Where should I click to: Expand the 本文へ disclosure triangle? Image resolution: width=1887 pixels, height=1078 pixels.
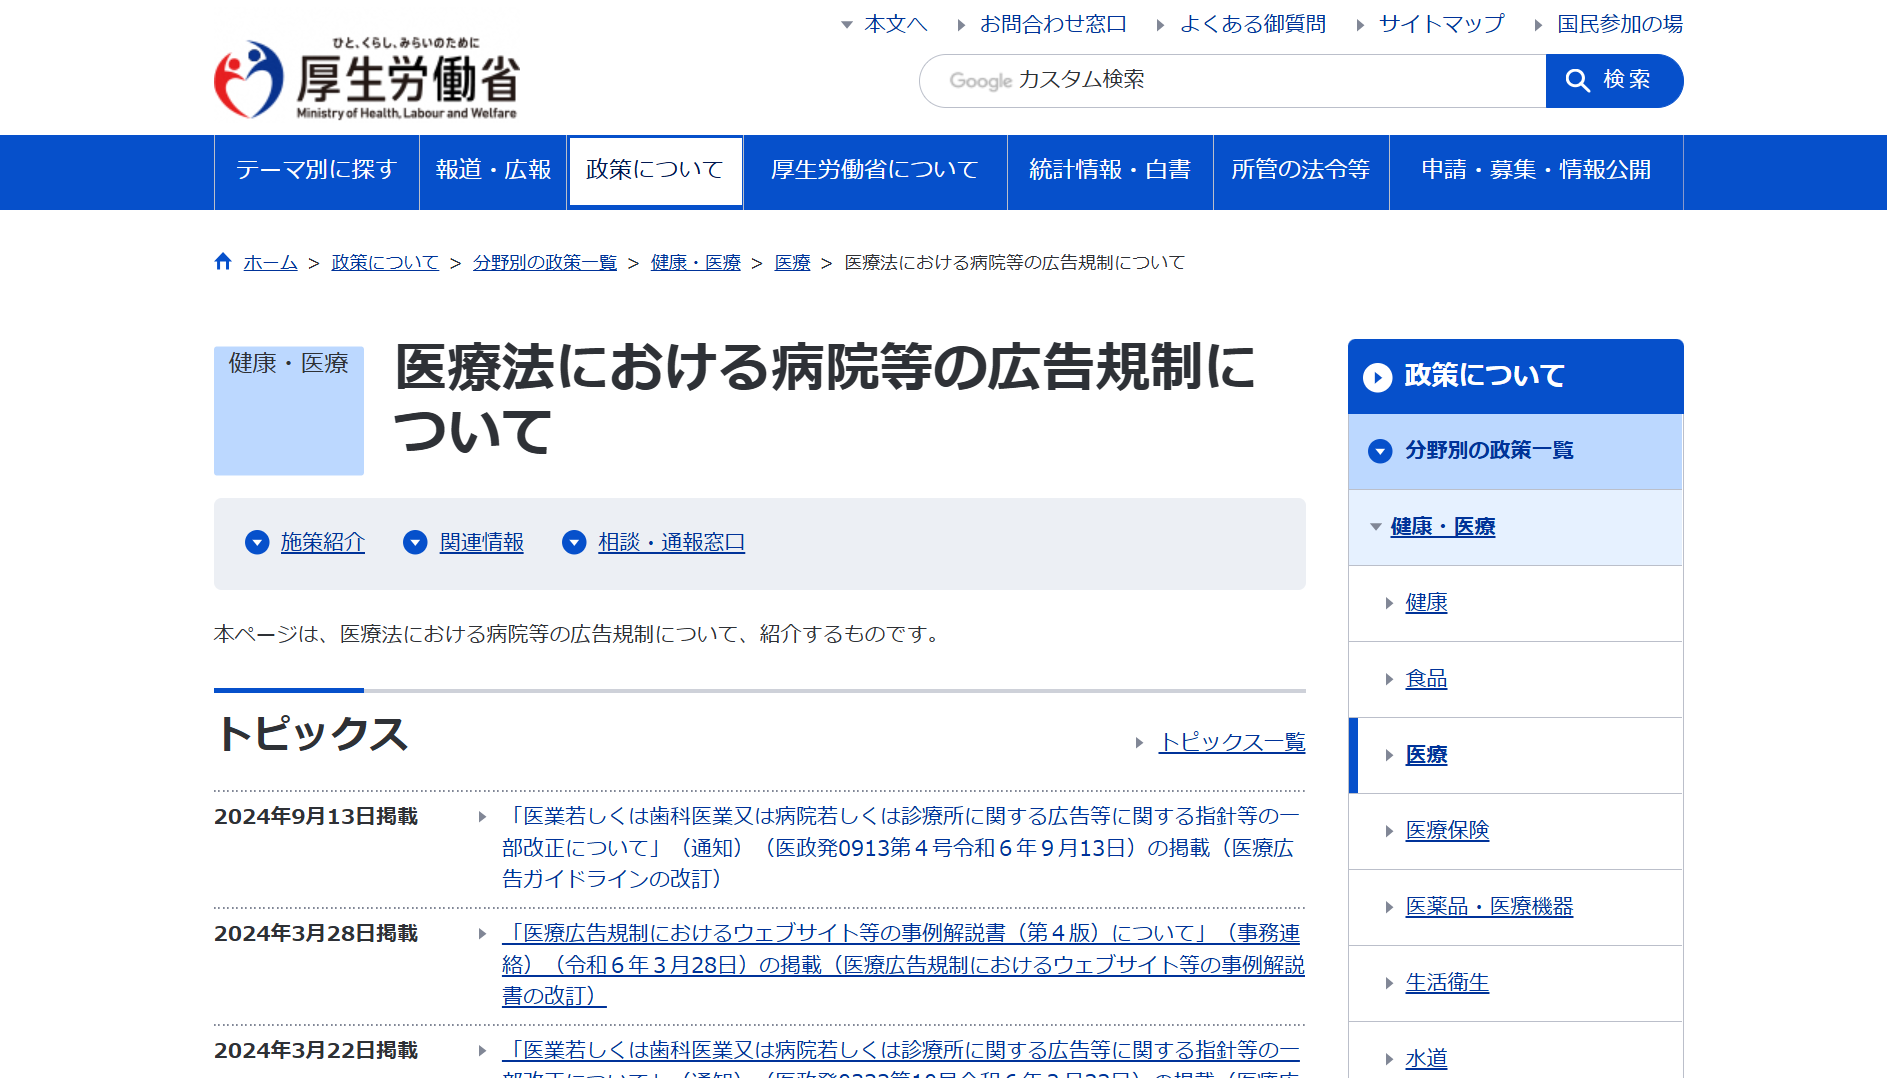847,24
